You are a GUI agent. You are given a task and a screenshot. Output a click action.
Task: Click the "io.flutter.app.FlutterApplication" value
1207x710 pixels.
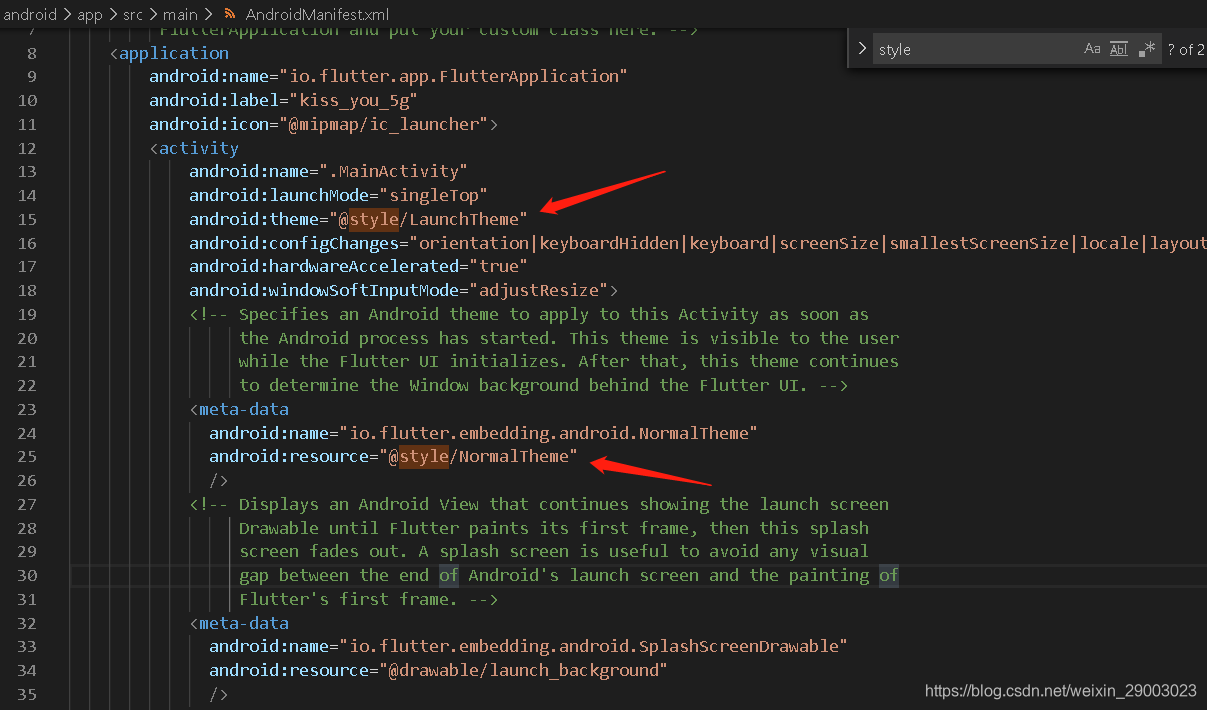click(x=453, y=76)
